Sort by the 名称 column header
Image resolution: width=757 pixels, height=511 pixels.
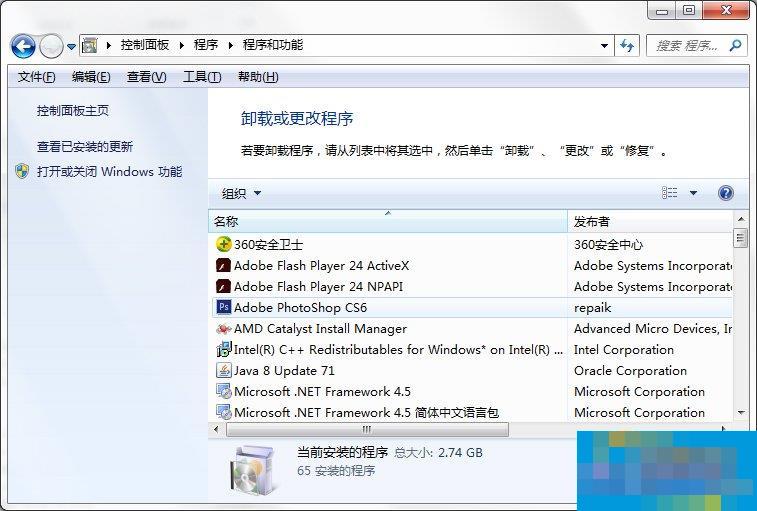pyautogui.click(x=388, y=222)
